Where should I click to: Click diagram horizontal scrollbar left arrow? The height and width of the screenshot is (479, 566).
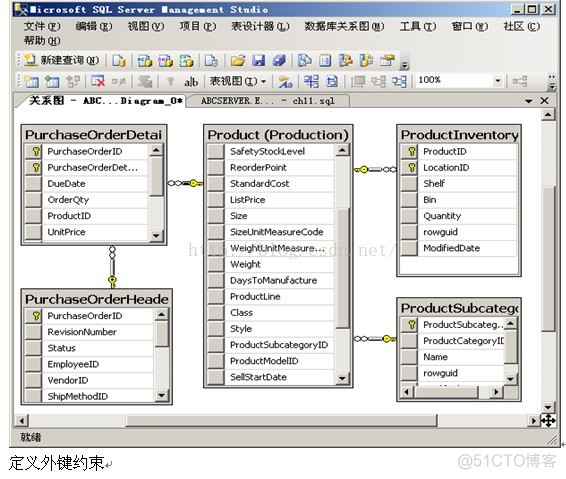[22, 421]
